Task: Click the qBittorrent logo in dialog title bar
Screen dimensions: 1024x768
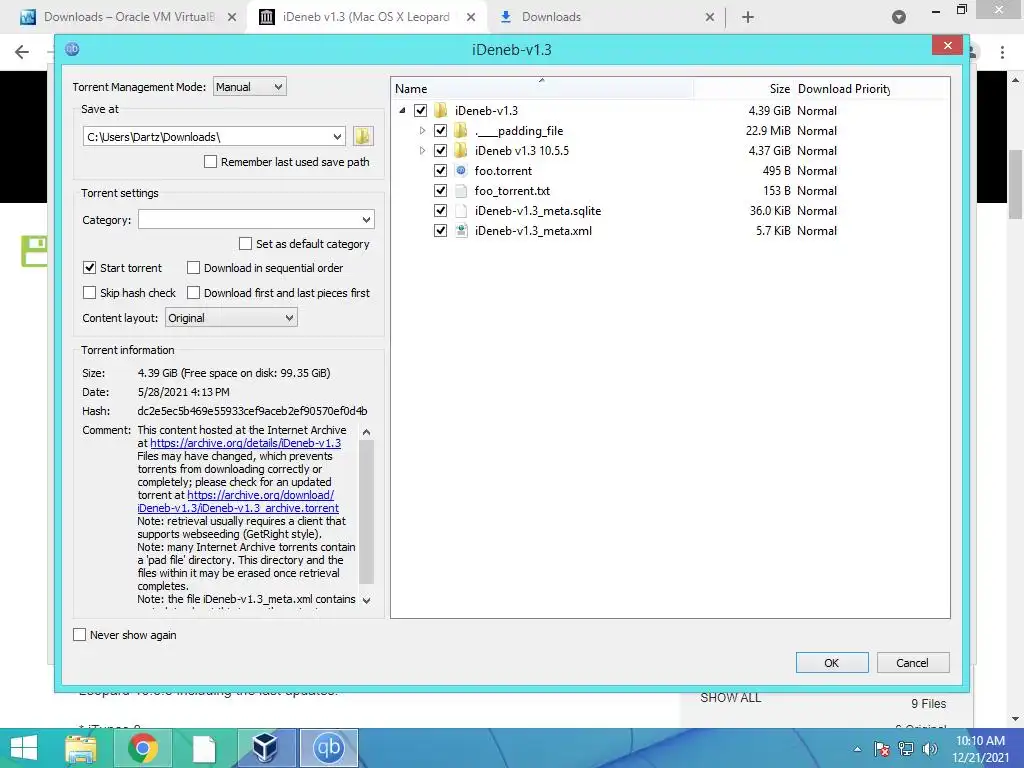Action: [72, 49]
